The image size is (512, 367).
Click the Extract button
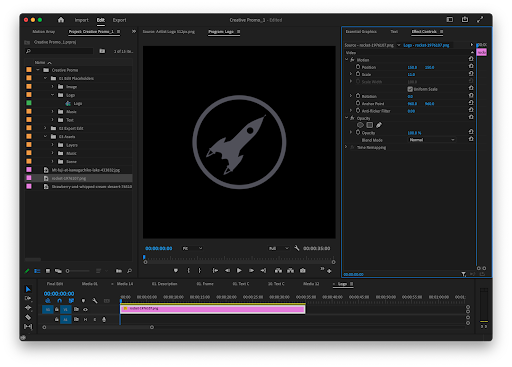(x=291, y=271)
